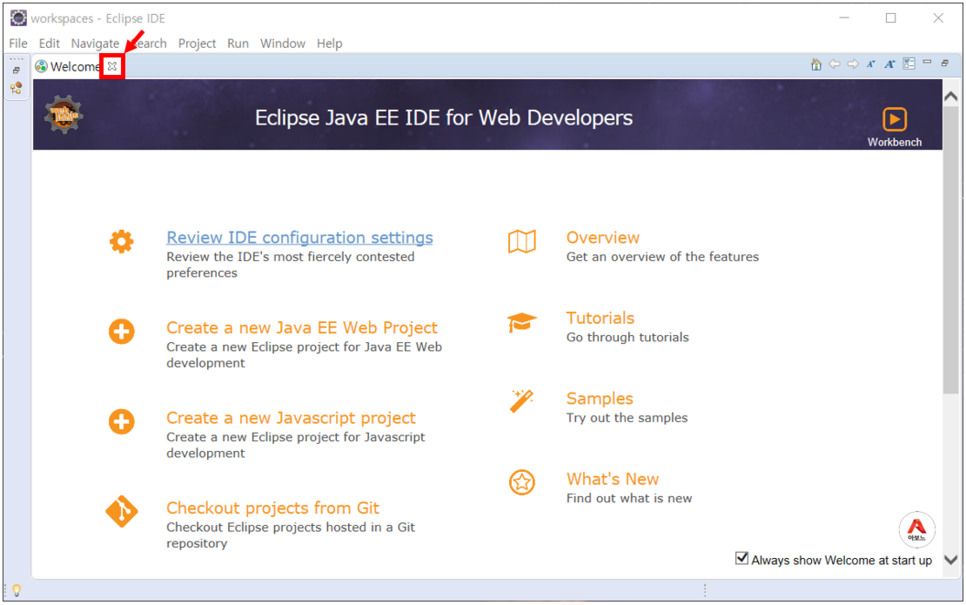
Task: Minimize the Welcome view
Action: tap(927, 62)
